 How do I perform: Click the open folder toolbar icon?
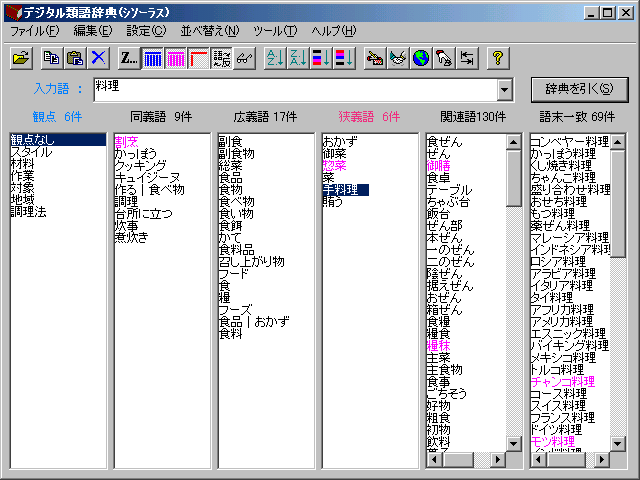21,58
